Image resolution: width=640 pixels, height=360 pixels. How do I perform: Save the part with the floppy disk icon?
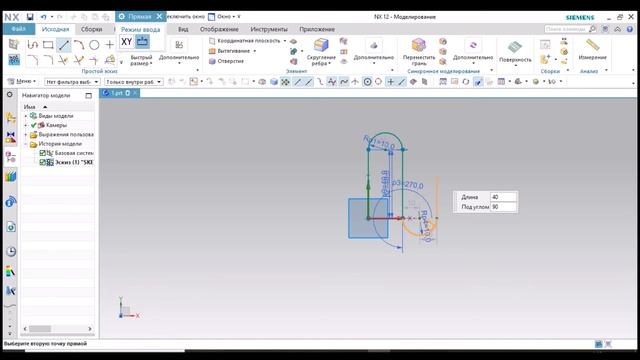point(30,17)
